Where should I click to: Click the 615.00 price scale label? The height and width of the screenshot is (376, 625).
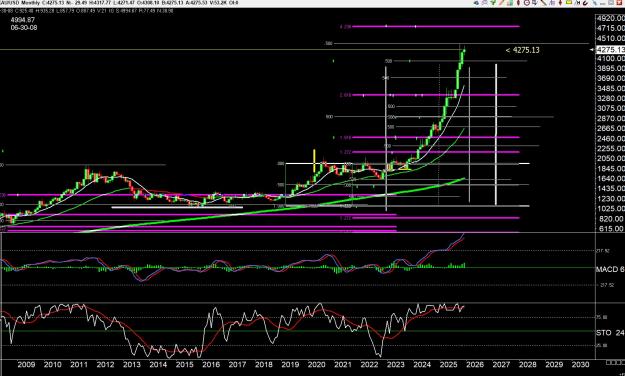click(x=612, y=228)
